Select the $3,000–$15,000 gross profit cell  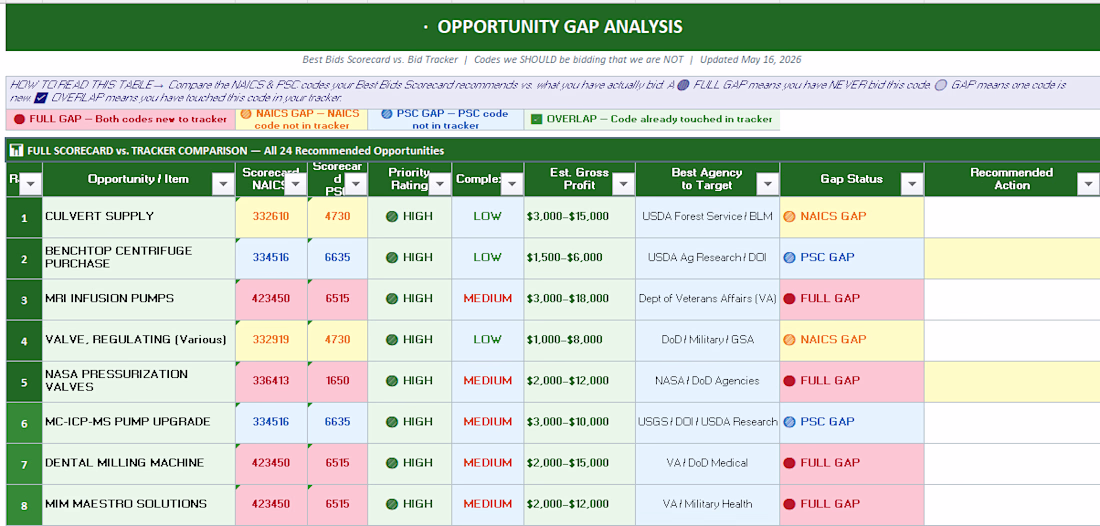(579, 217)
